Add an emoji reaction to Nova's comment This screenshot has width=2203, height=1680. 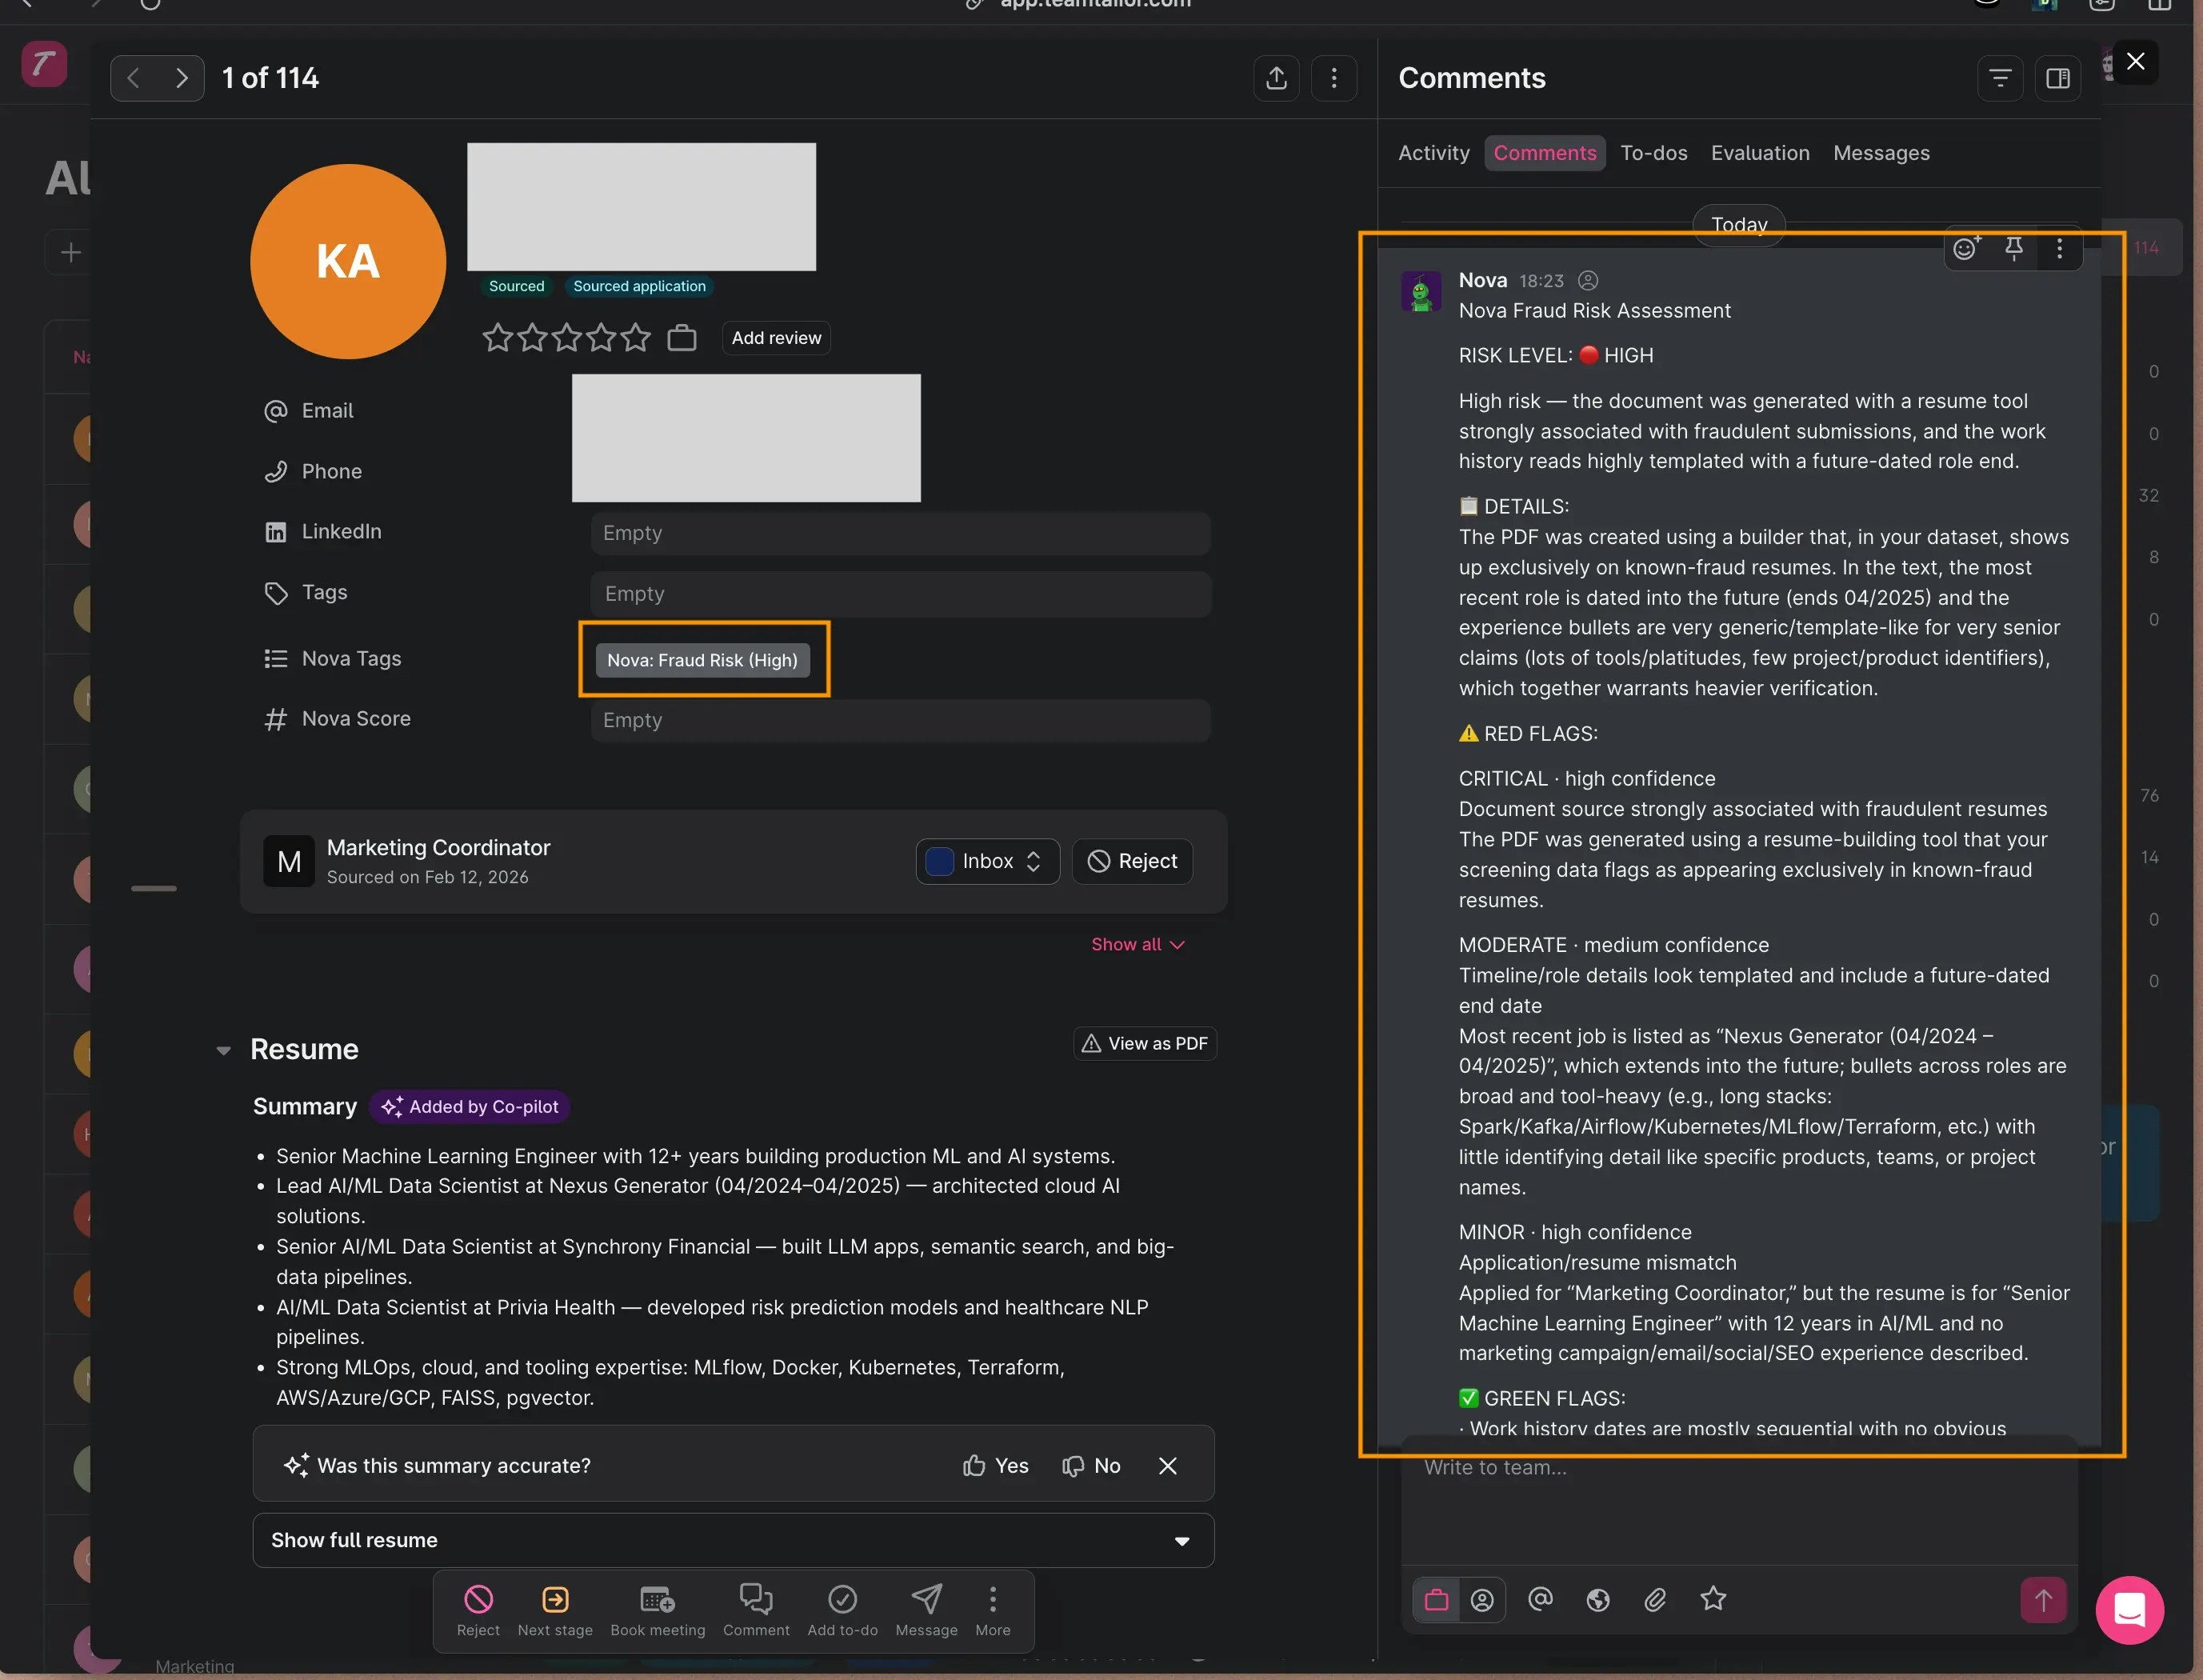click(1966, 249)
